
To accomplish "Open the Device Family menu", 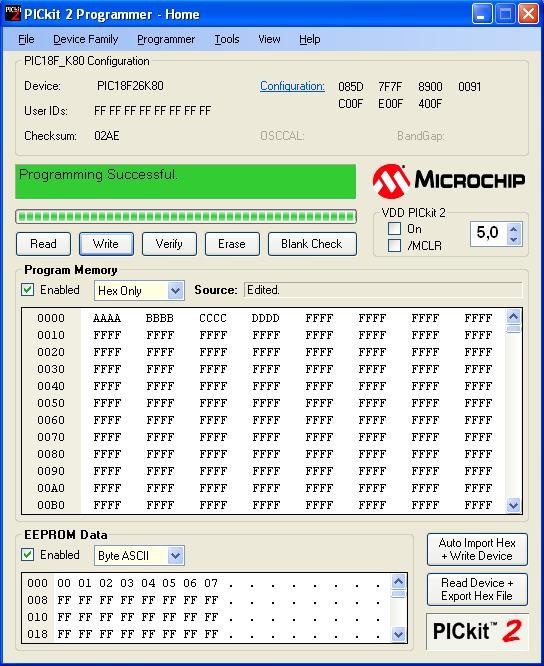I will coord(85,40).
